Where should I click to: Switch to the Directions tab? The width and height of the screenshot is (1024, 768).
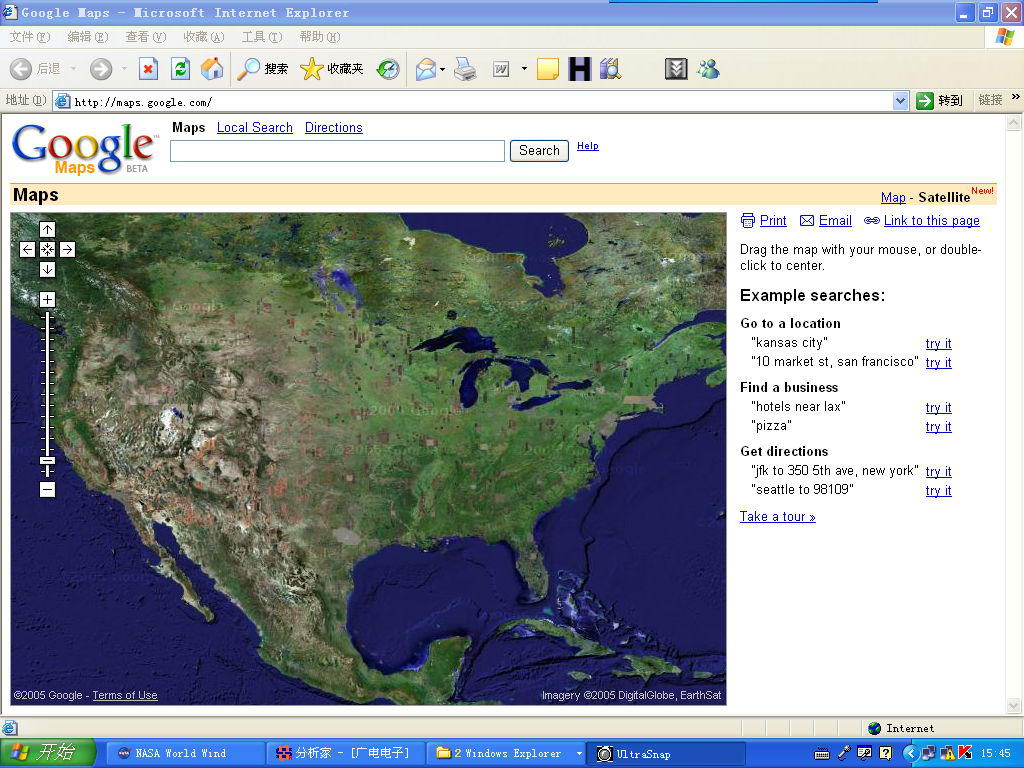pyautogui.click(x=333, y=128)
